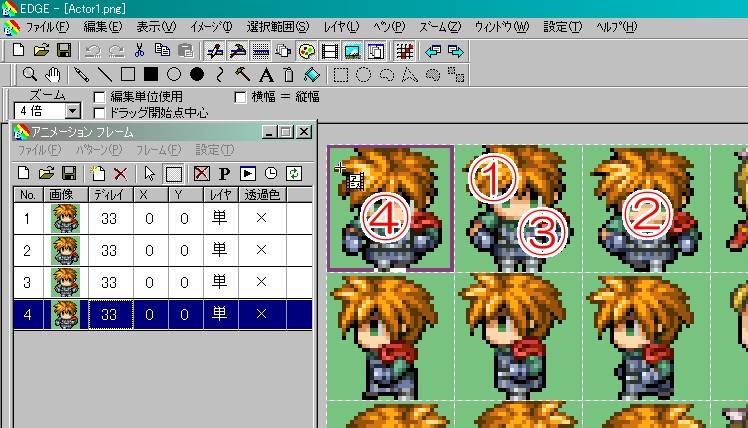Open the ヘルプ(H) menu
Viewport: 748px width, 428px height.
click(x=616, y=27)
